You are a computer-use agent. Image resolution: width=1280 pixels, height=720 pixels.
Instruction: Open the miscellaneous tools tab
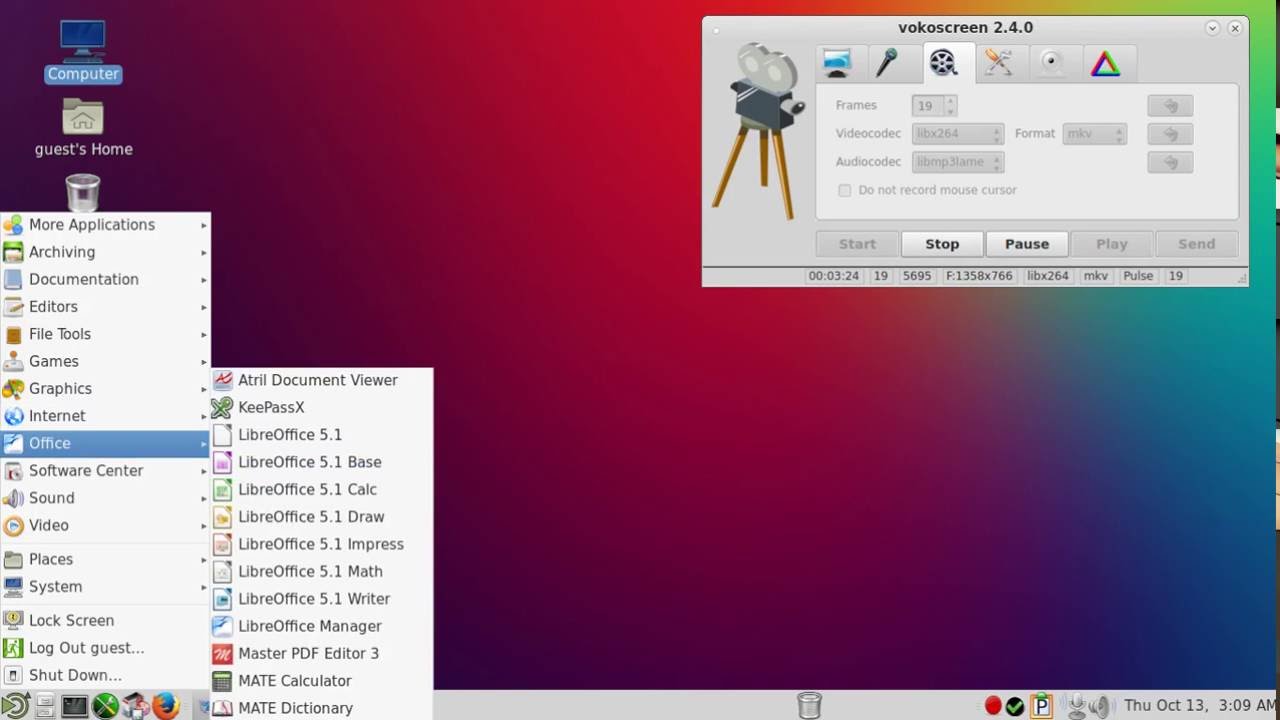point(998,63)
